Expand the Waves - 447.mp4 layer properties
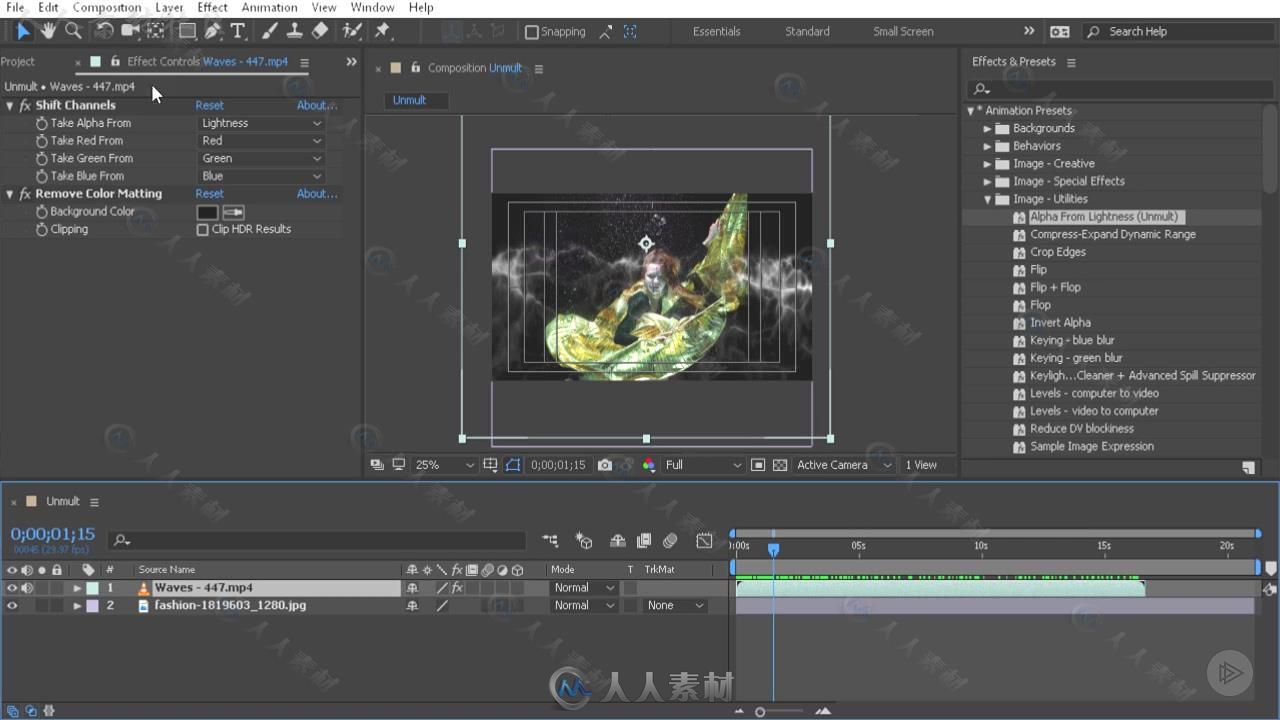Screen dimensions: 1280x720 point(77,588)
